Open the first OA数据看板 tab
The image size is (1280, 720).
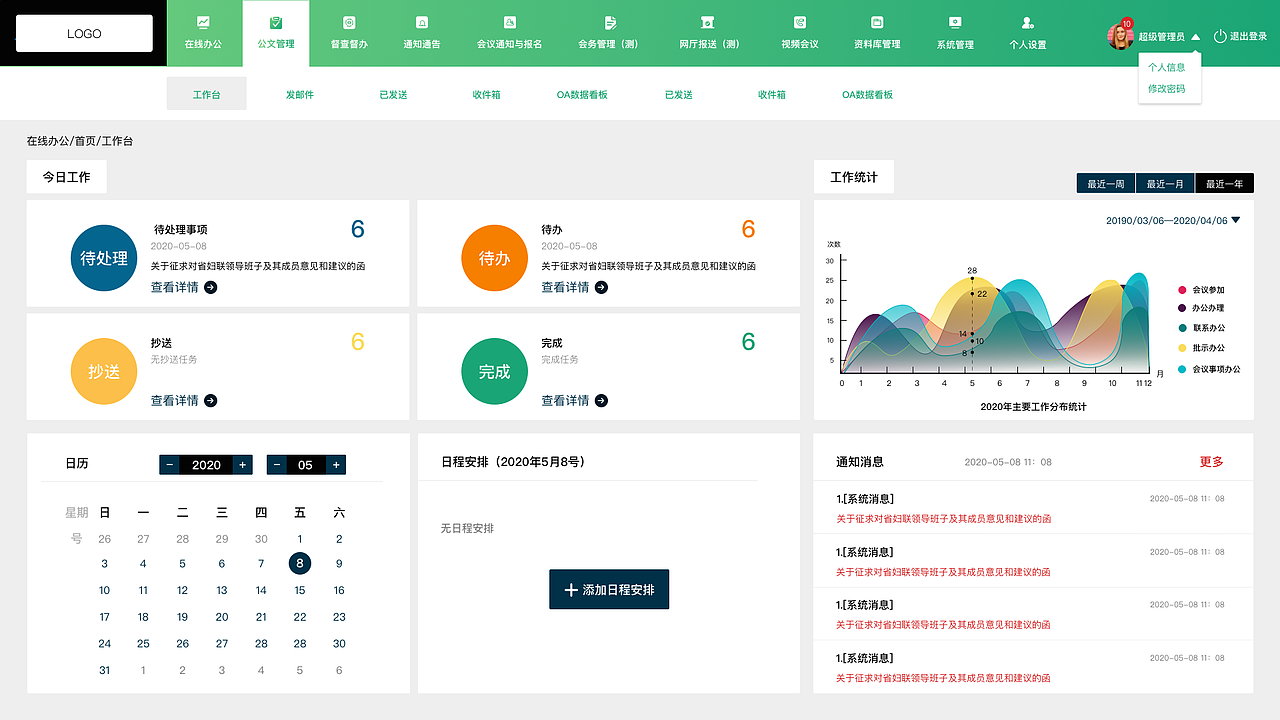click(x=582, y=94)
